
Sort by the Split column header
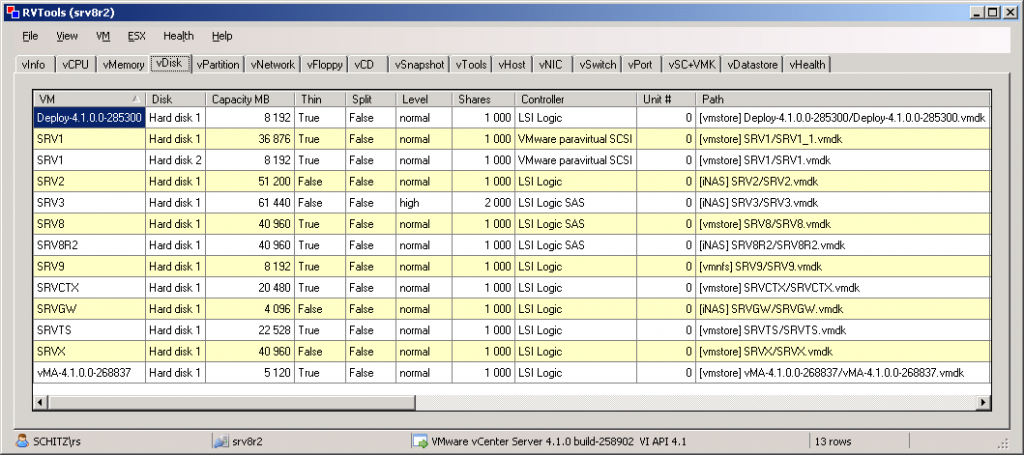tap(370, 99)
